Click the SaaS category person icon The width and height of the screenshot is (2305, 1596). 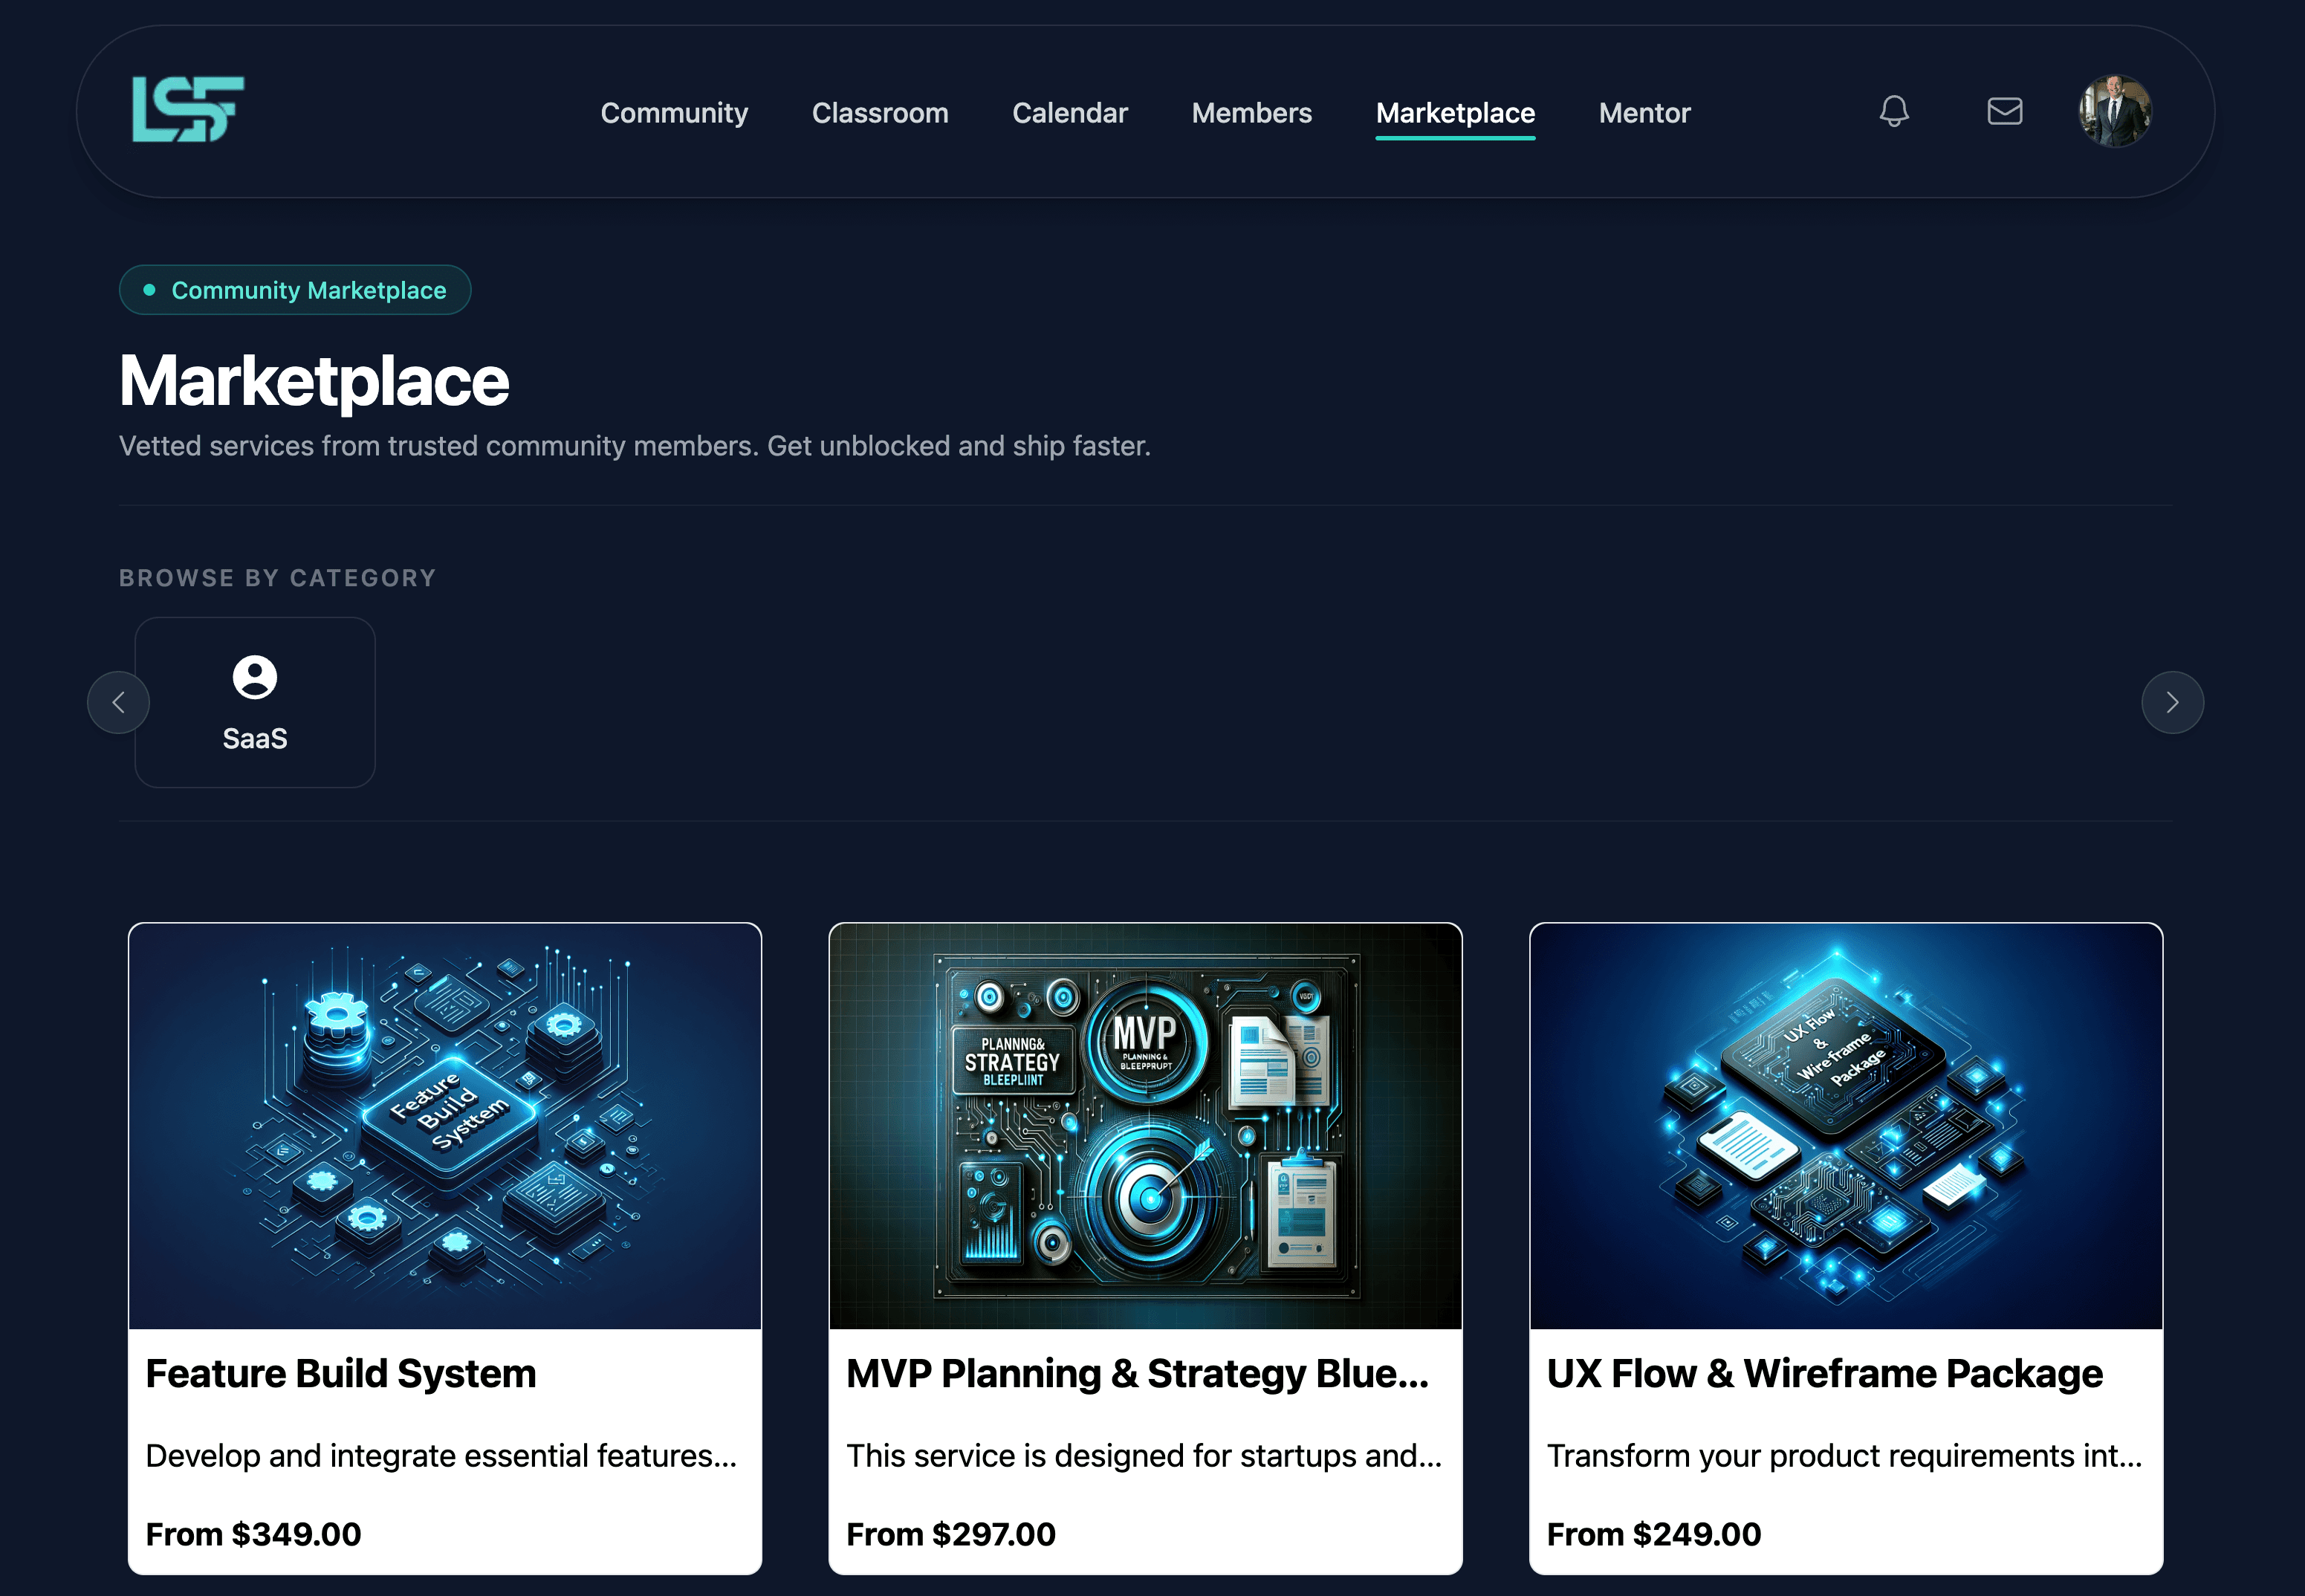255,677
